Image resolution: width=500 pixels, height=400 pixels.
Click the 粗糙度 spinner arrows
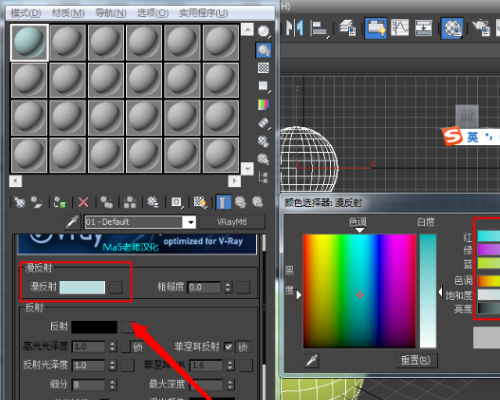[x=228, y=287]
